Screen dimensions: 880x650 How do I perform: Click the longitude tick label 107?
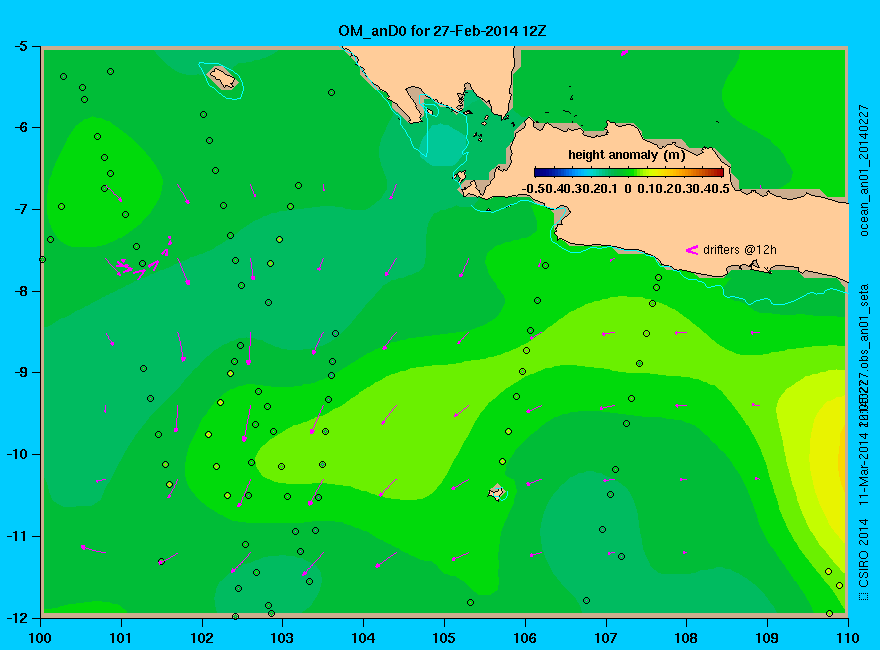(606, 638)
